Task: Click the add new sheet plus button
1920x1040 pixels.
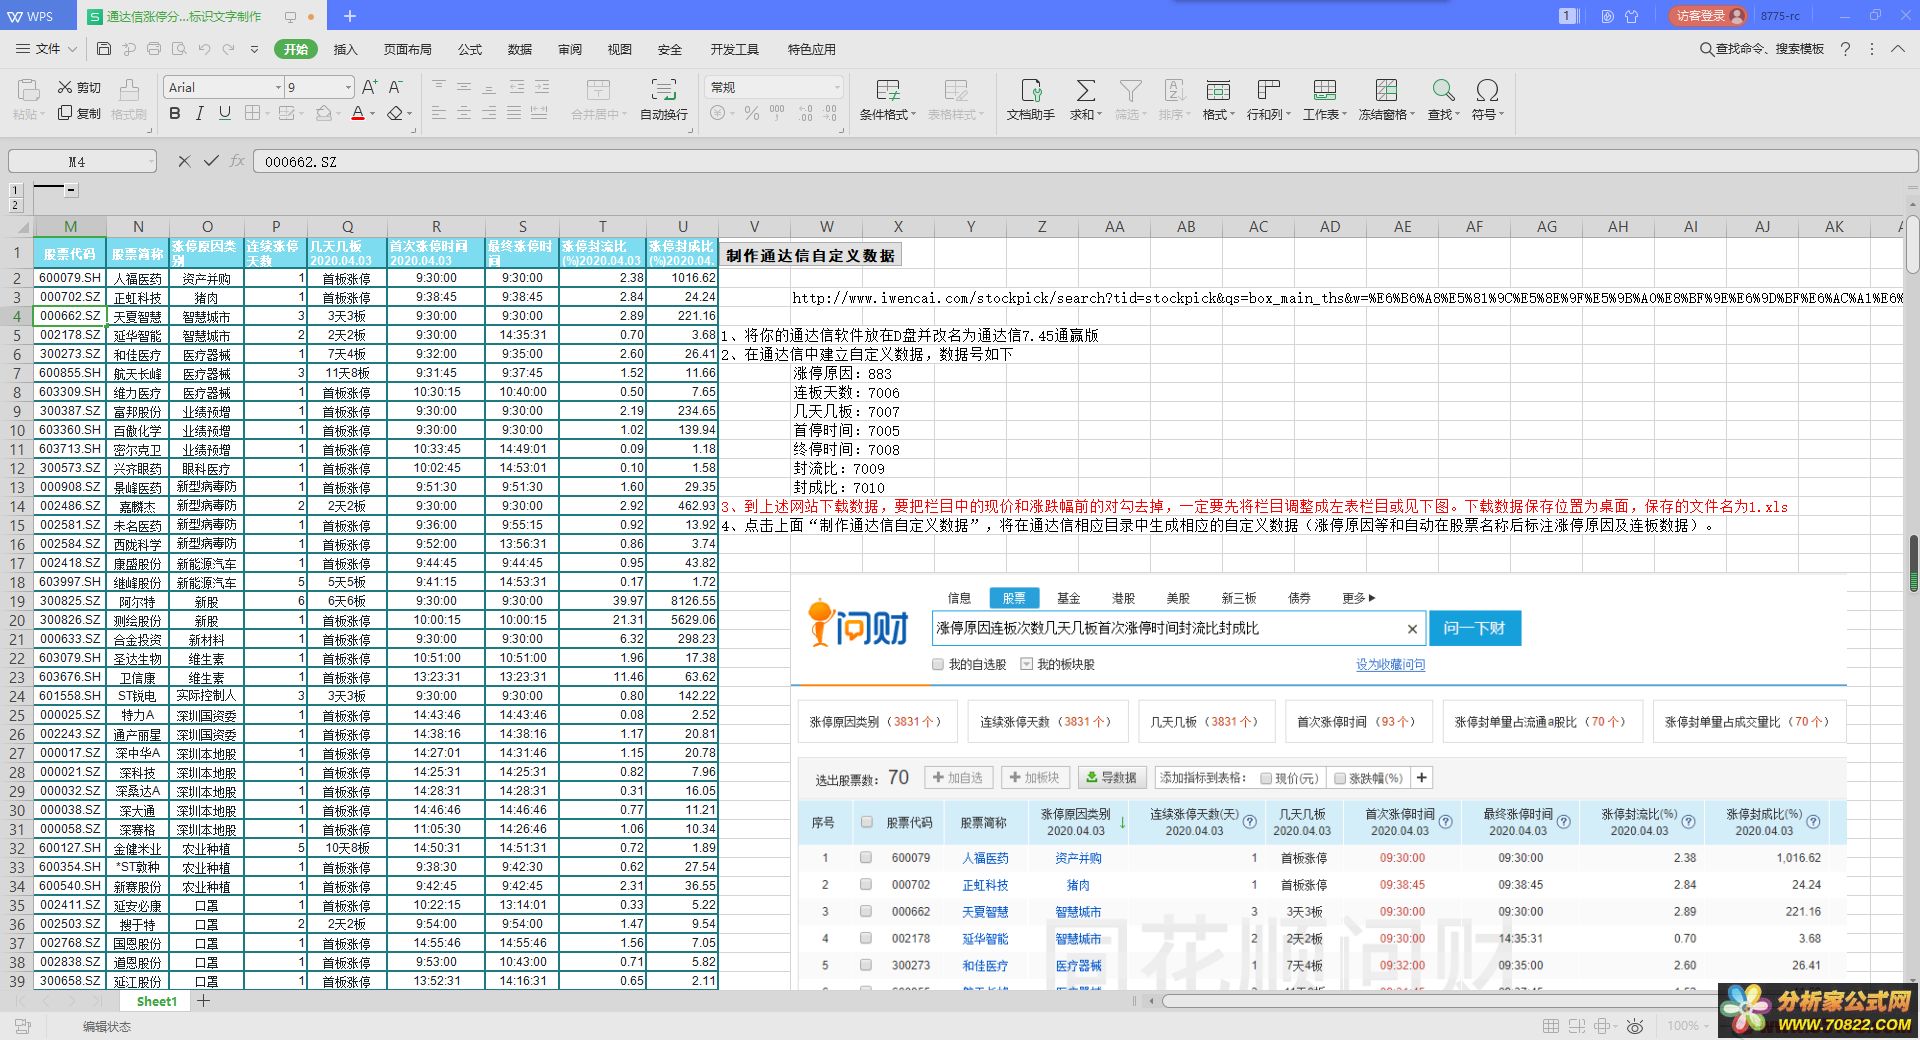Action: 203,1000
